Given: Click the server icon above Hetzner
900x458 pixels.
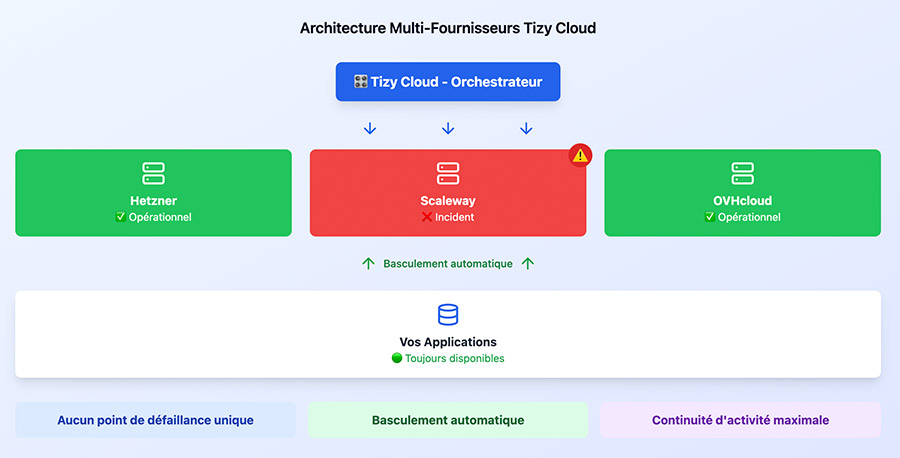Looking at the screenshot, I should 153,173.
